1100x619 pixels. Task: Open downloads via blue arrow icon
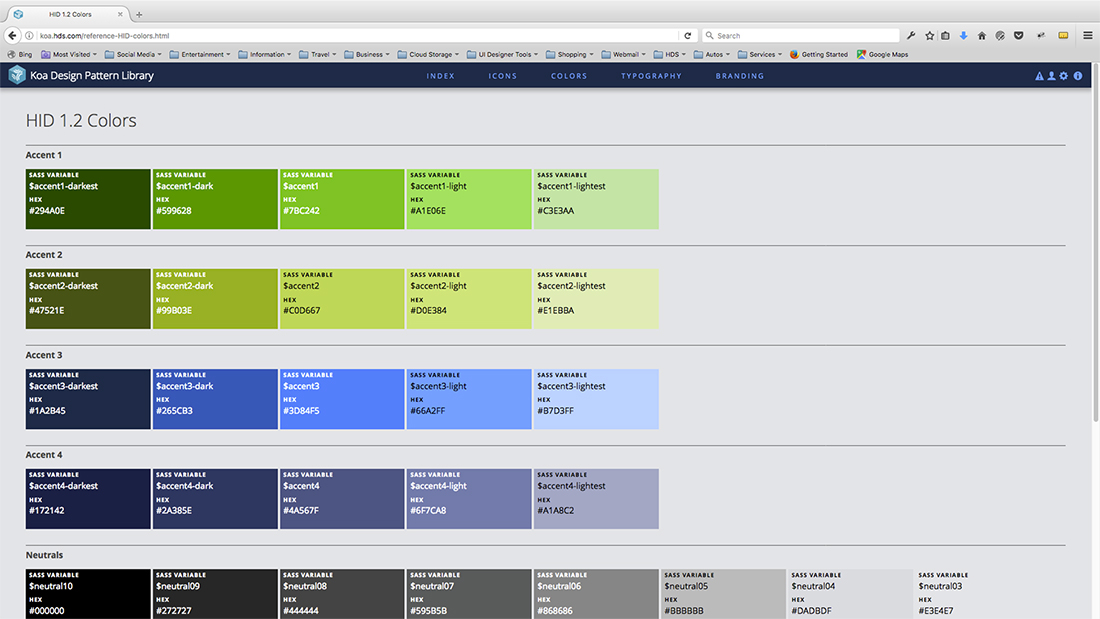point(964,35)
